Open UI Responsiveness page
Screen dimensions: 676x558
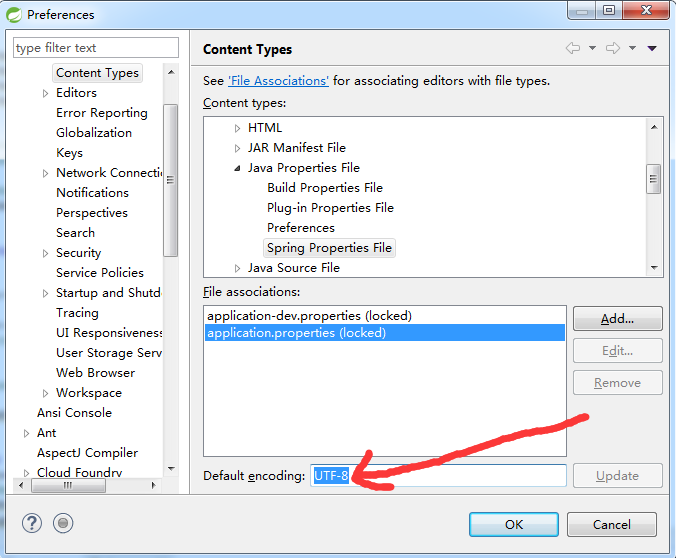pyautogui.click(x=109, y=333)
